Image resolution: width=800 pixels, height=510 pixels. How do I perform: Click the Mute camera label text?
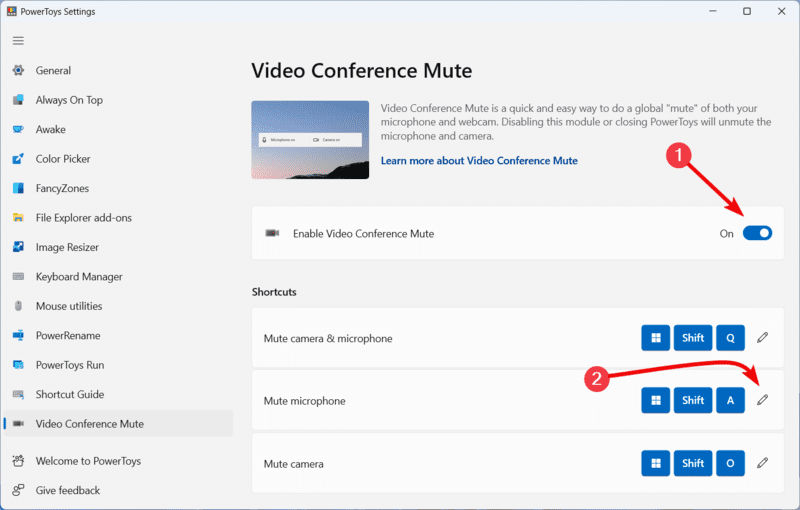(293, 464)
